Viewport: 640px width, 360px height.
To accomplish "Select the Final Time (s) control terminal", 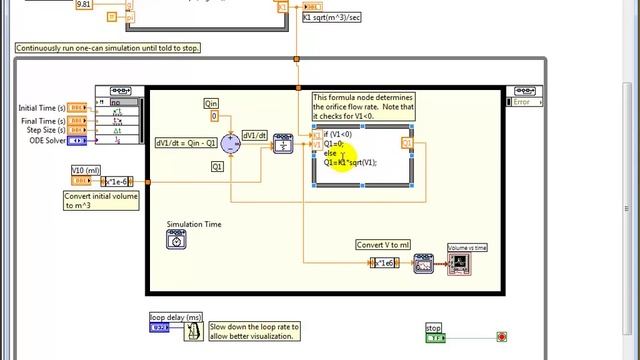I will click(77, 121).
